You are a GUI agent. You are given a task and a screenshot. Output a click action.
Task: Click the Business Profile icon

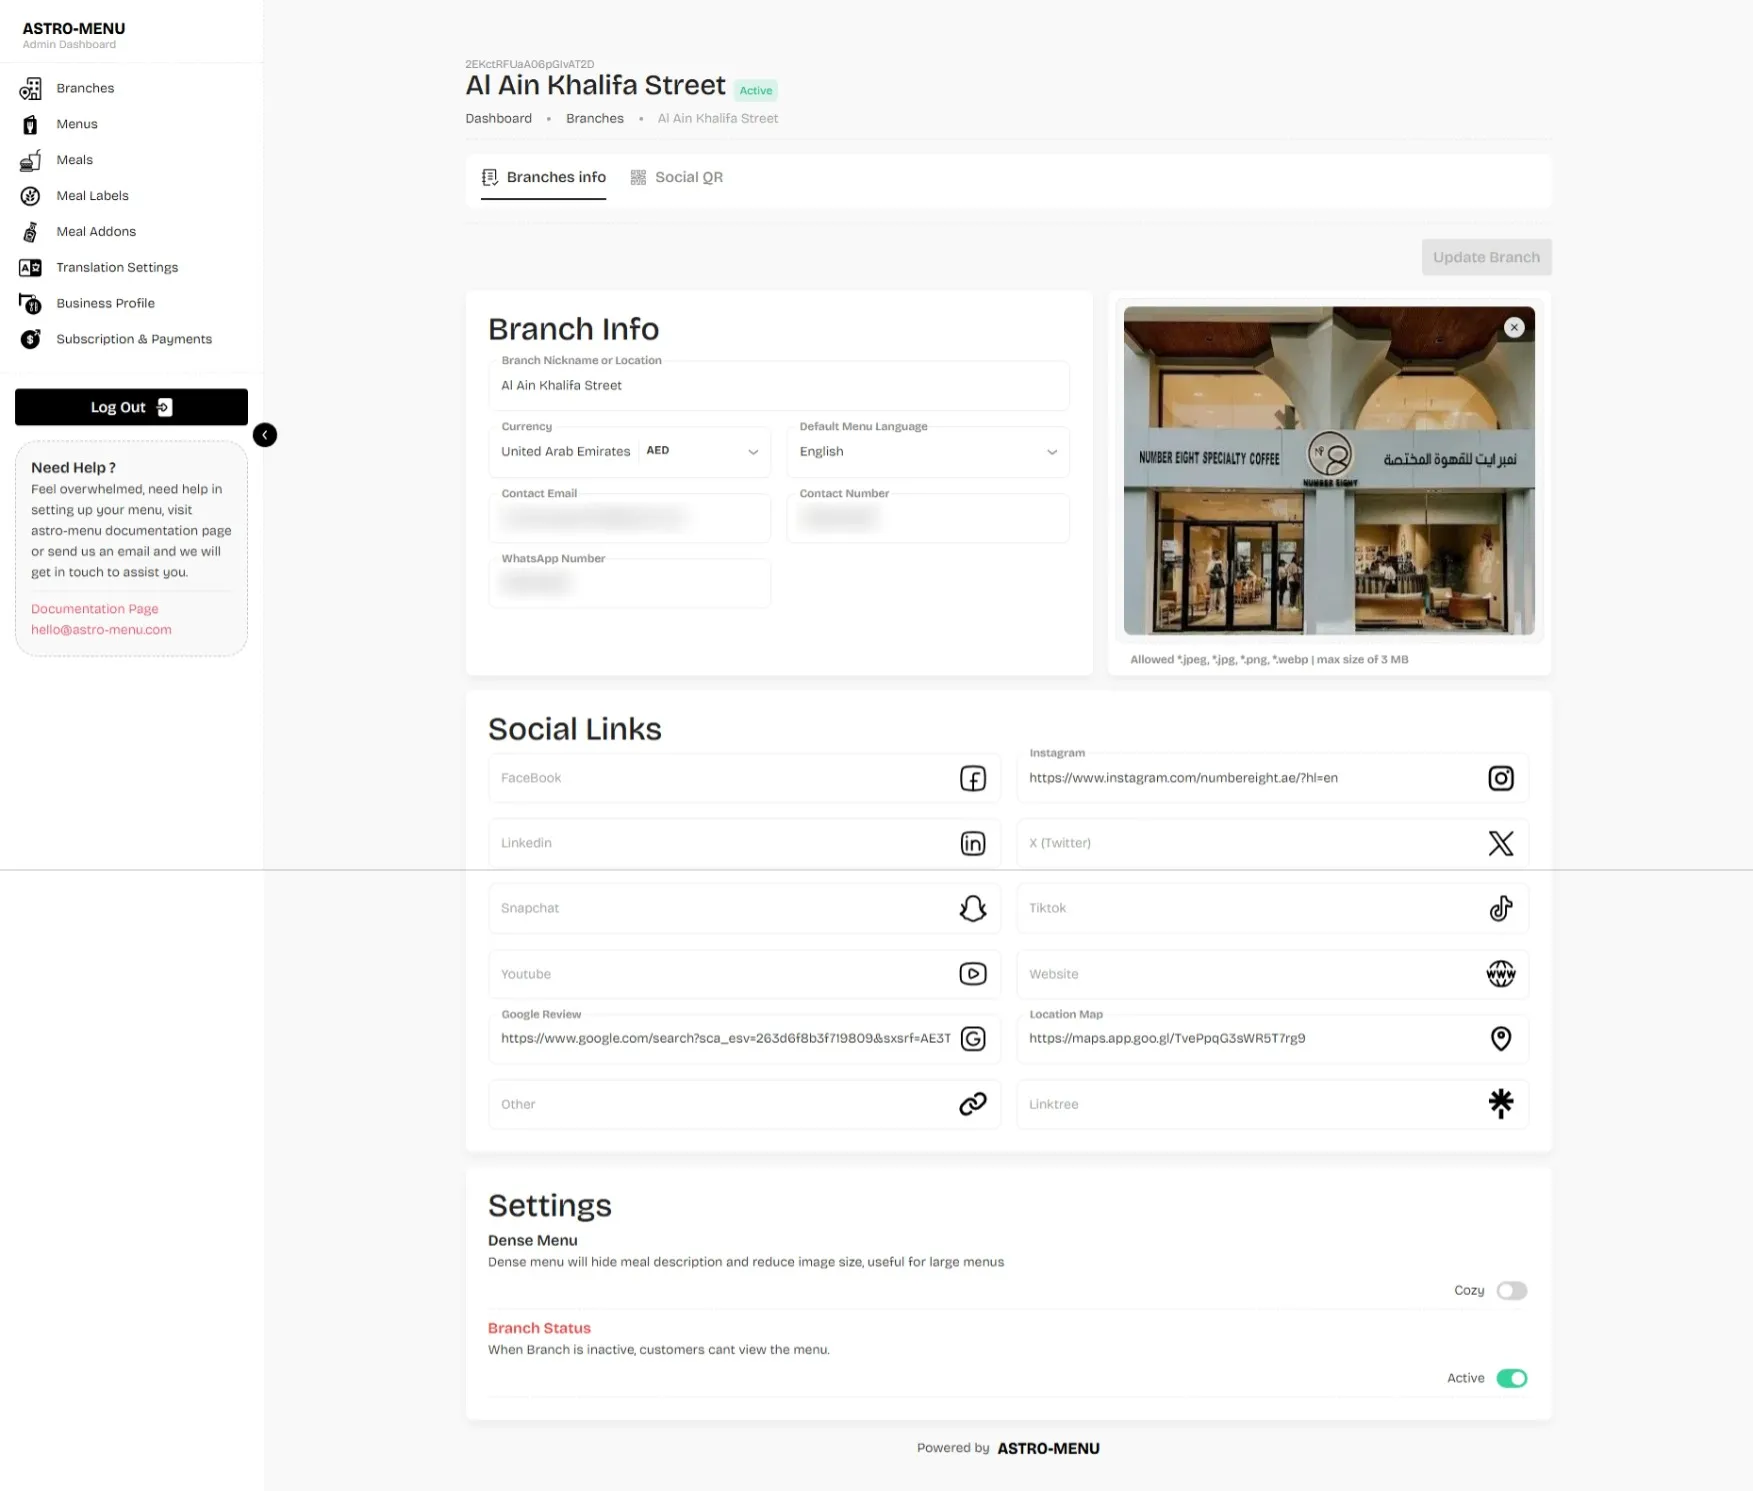[30, 304]
